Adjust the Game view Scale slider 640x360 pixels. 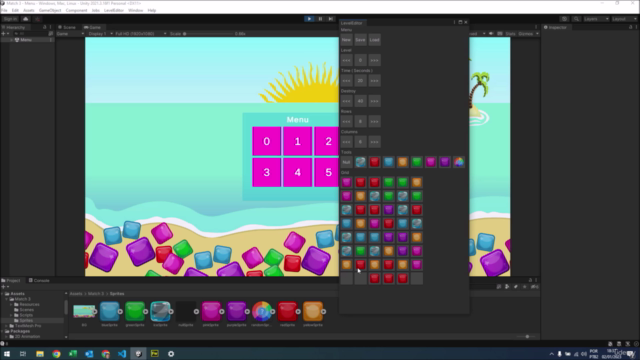(x=208, y=34)
